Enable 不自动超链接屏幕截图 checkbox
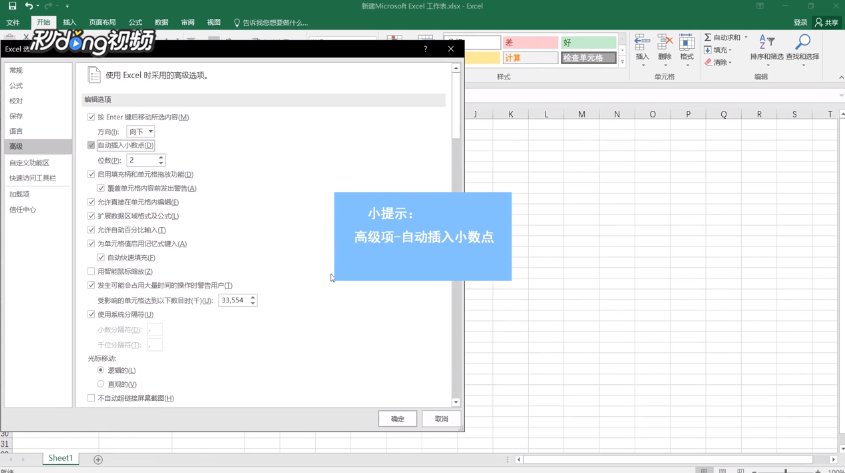 tap(91, 398)
